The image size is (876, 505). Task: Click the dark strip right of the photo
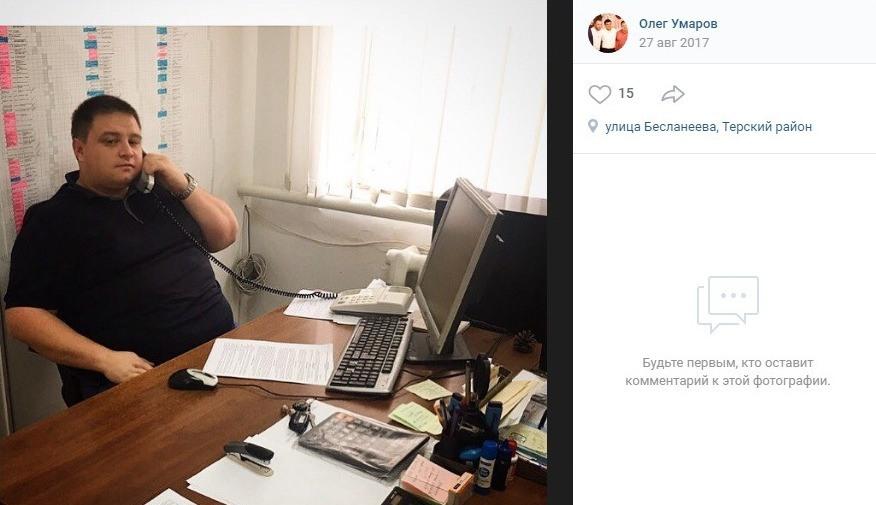pyautogui.click(x=560, y=252)
